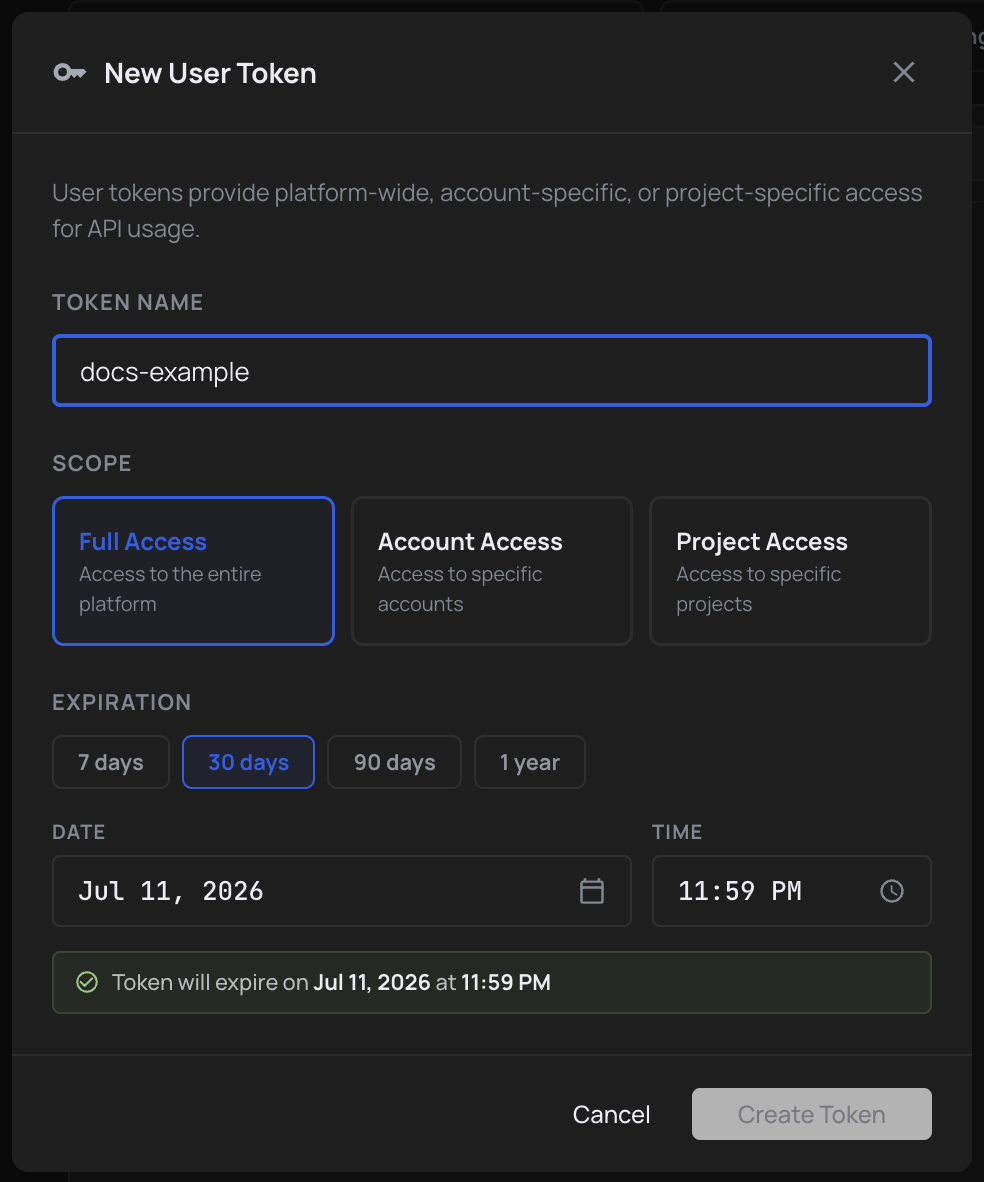The image size is (984, 1182).
Task: Click the TOKEN NAME label
Action: click(127, 302)
